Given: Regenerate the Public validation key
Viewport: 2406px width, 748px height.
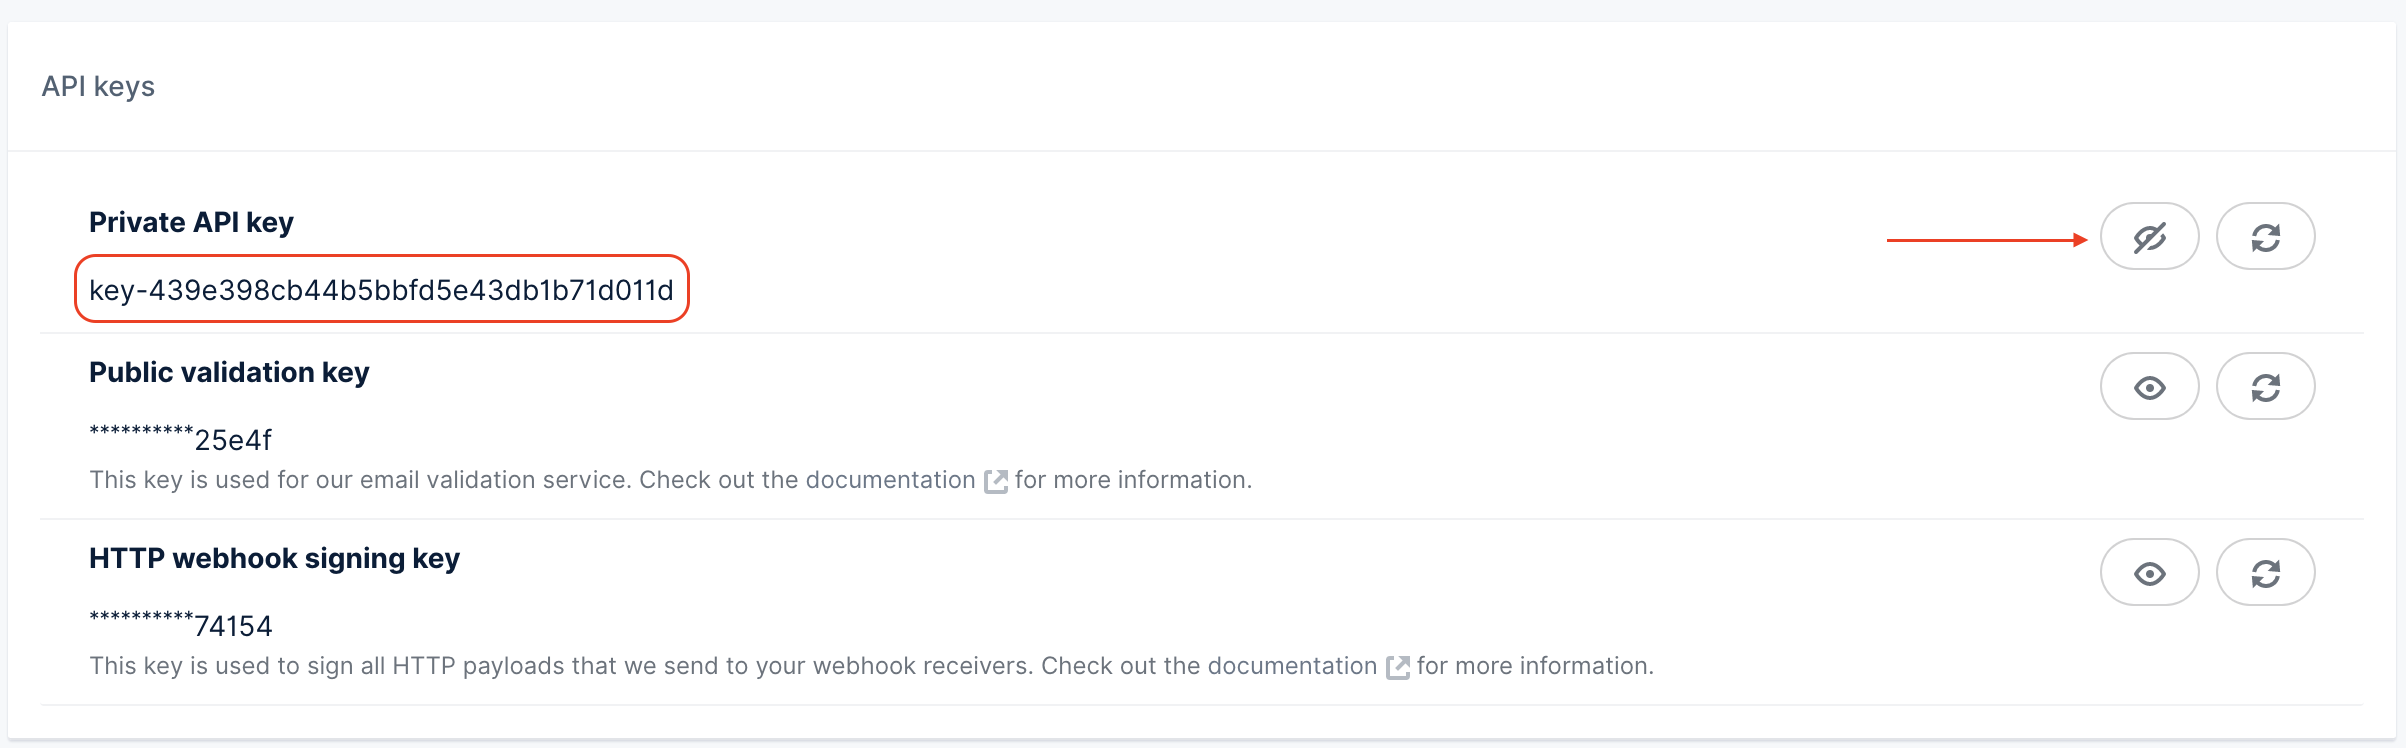Looking at the screenshot, I should point(2265,387).
